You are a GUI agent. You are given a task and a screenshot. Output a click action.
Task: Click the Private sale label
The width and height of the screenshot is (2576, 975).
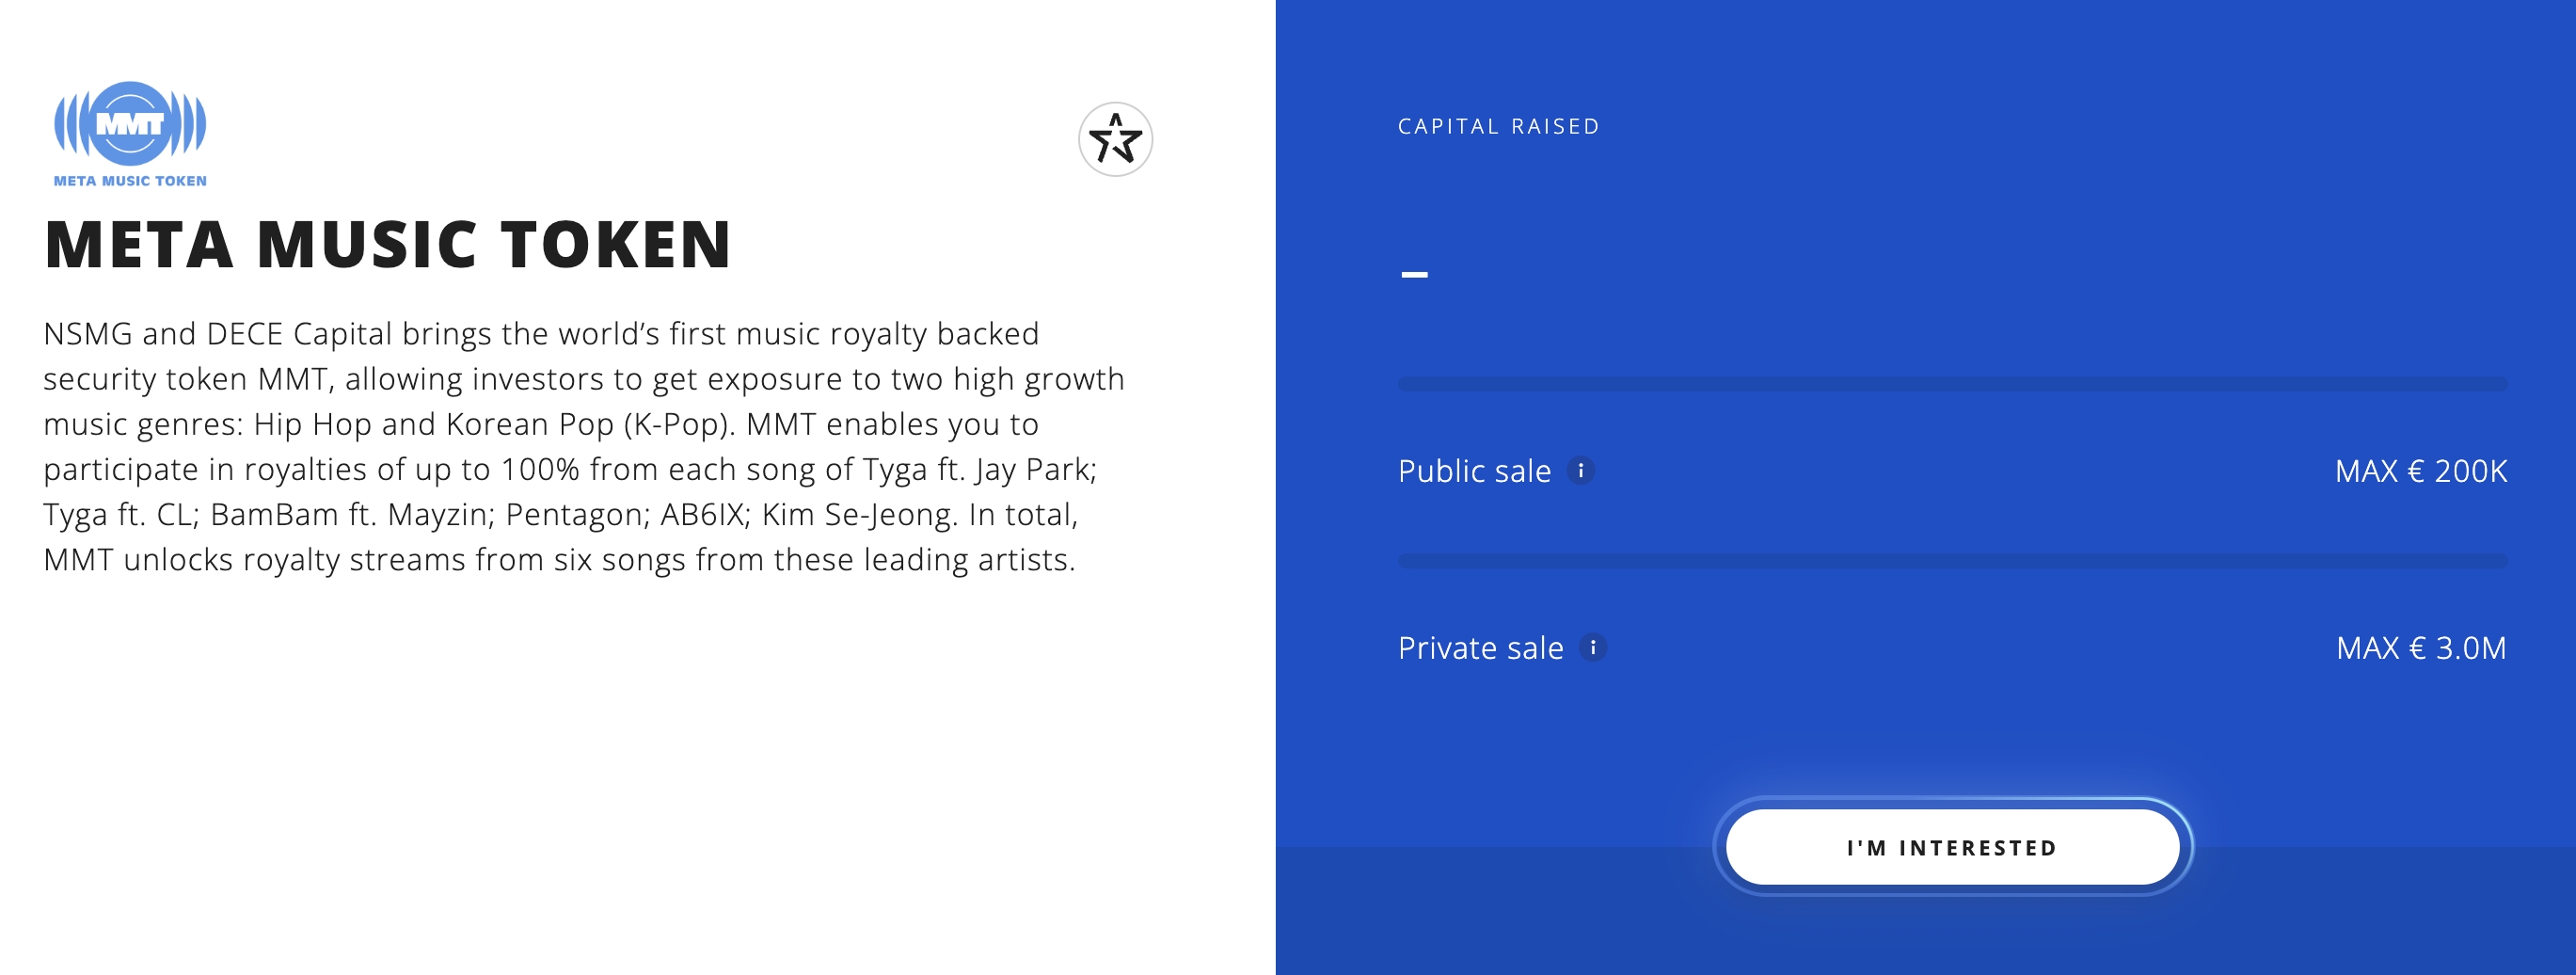tap(1480, 648)
